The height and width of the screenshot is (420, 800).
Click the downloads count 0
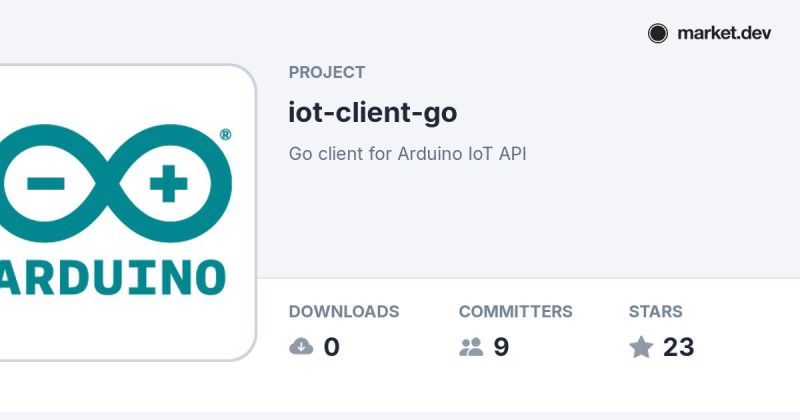point(332,347)
